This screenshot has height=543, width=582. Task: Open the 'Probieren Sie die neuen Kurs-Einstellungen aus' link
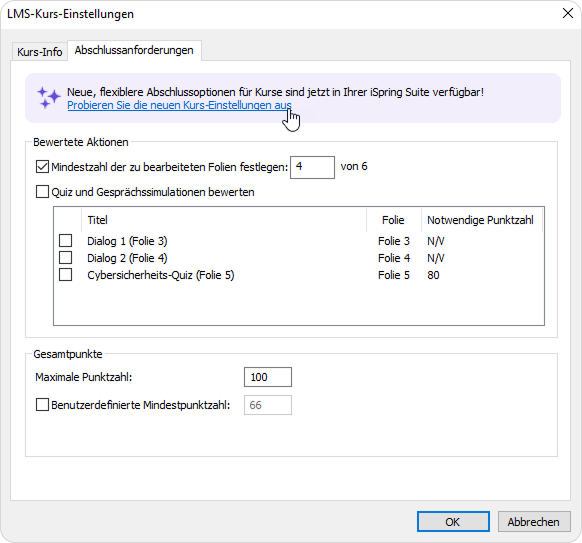pos(179,105)
